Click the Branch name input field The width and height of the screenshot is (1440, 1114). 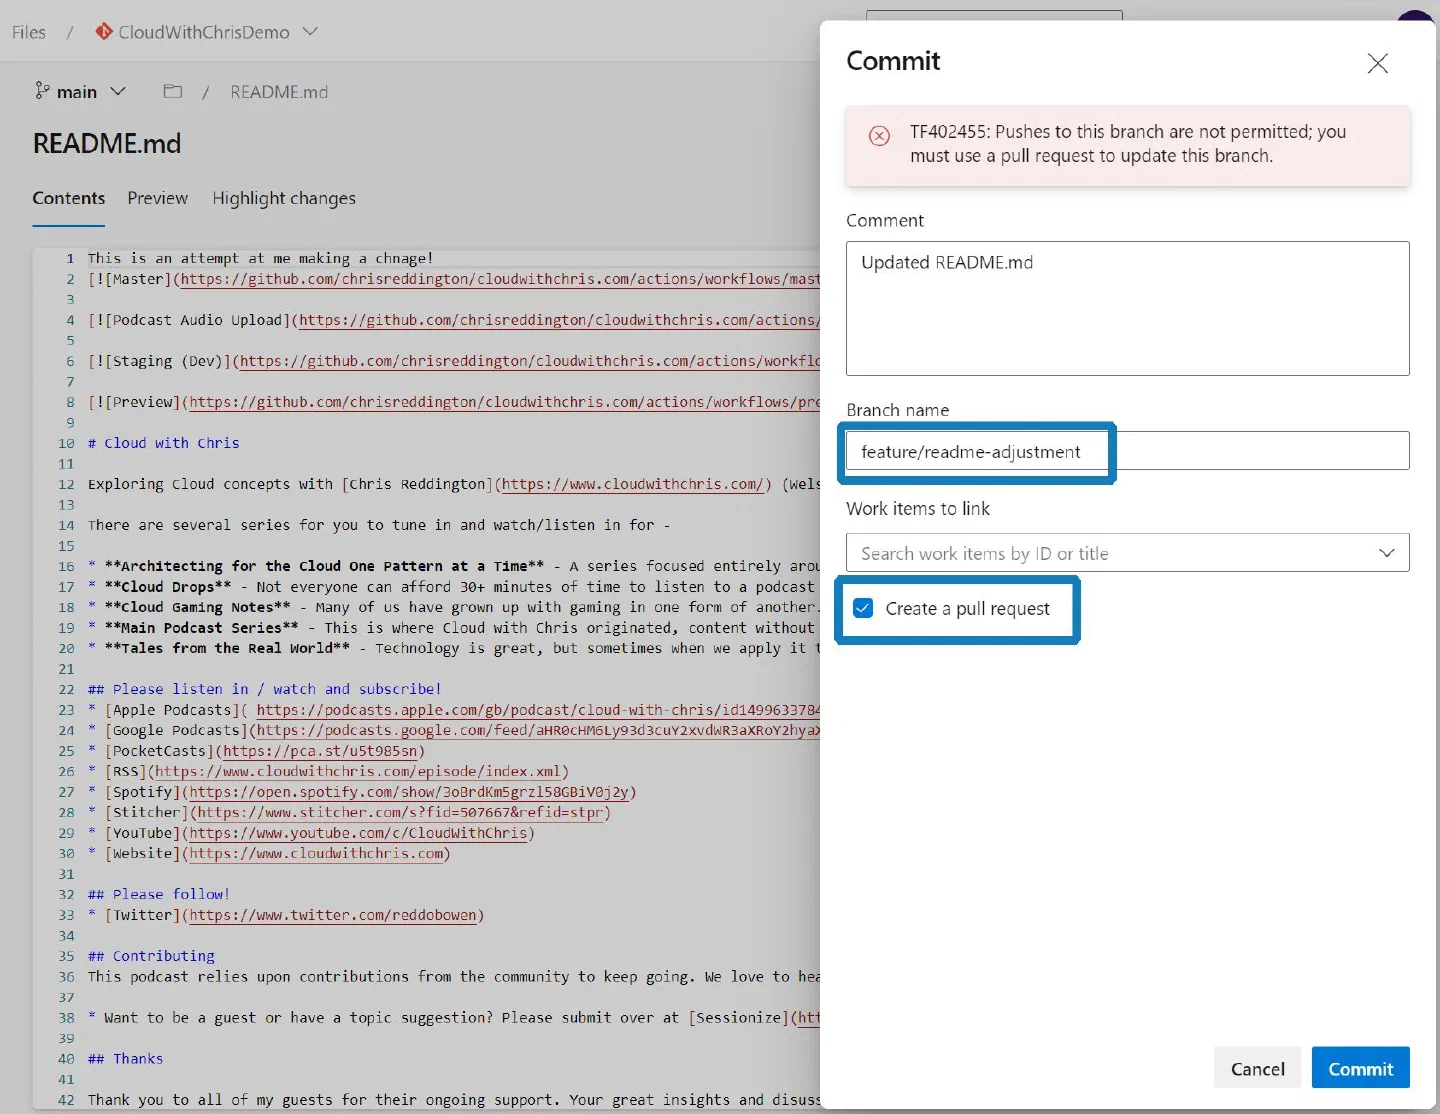[x=1127, y=451]
